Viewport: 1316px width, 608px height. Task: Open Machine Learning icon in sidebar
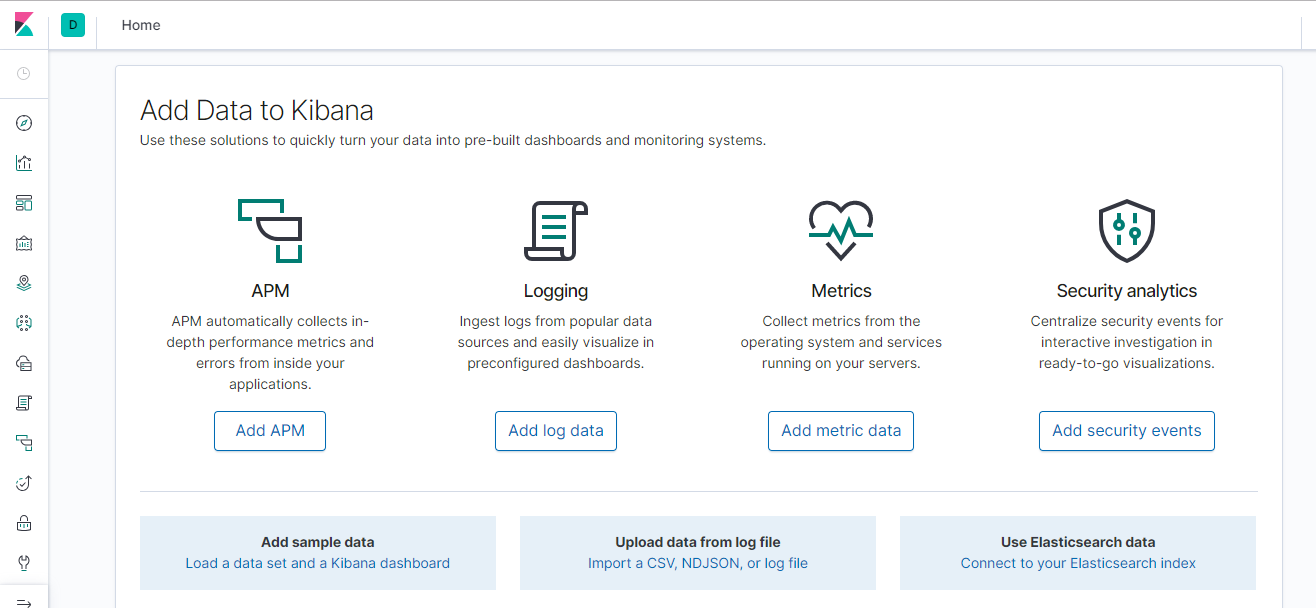pyautogui.click(x=24, y=323)
